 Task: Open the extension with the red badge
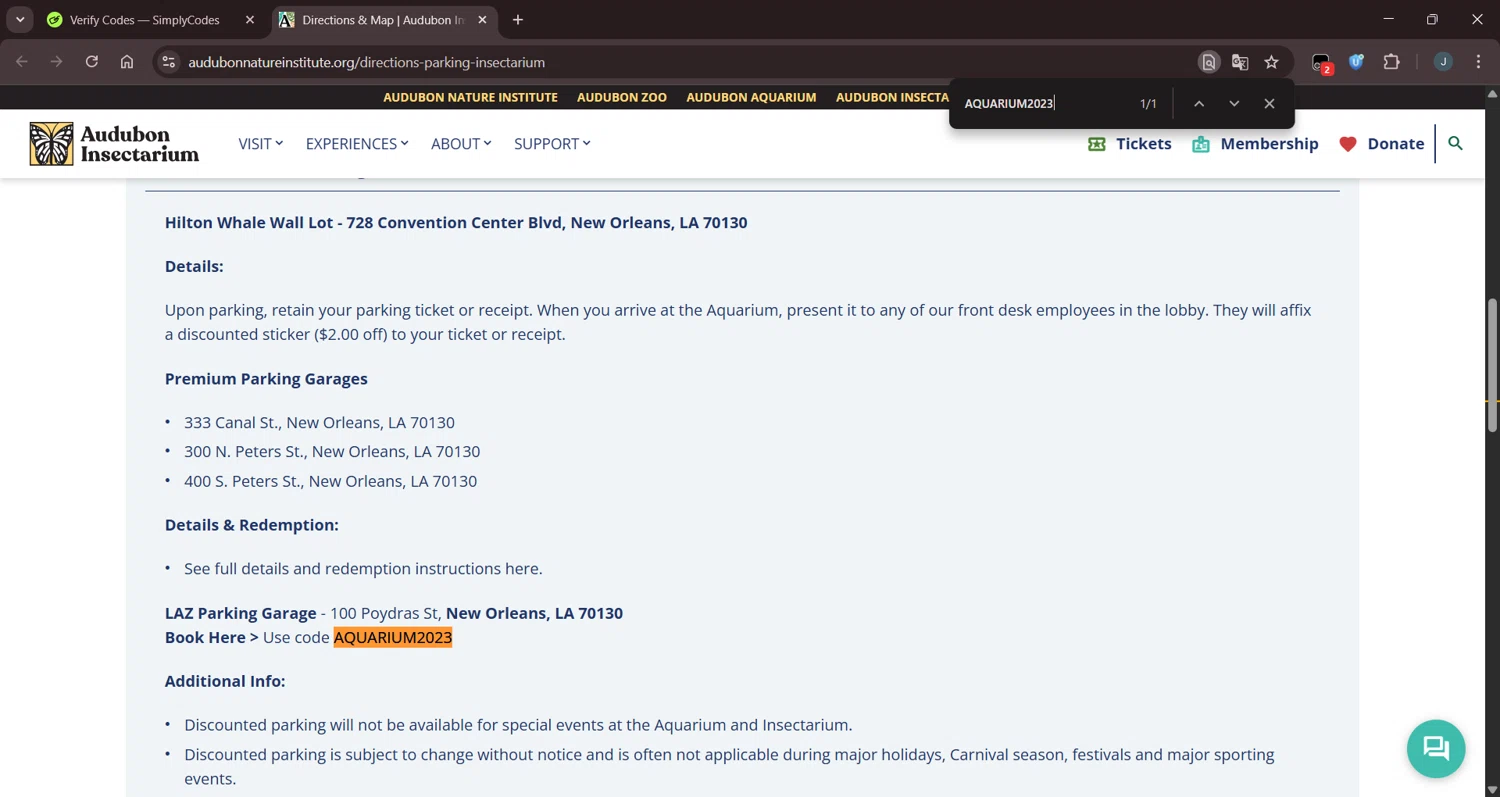[1322, 63]
